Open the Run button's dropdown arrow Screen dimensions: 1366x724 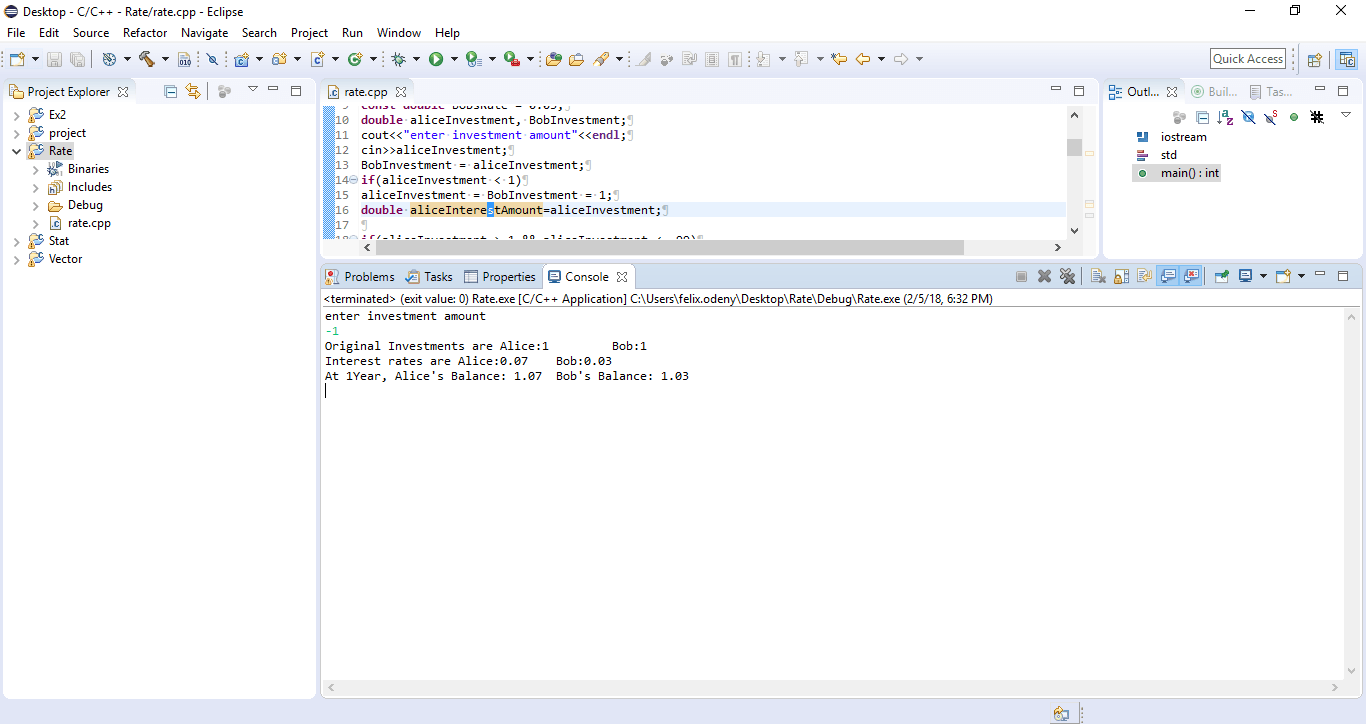coord(454,59)
